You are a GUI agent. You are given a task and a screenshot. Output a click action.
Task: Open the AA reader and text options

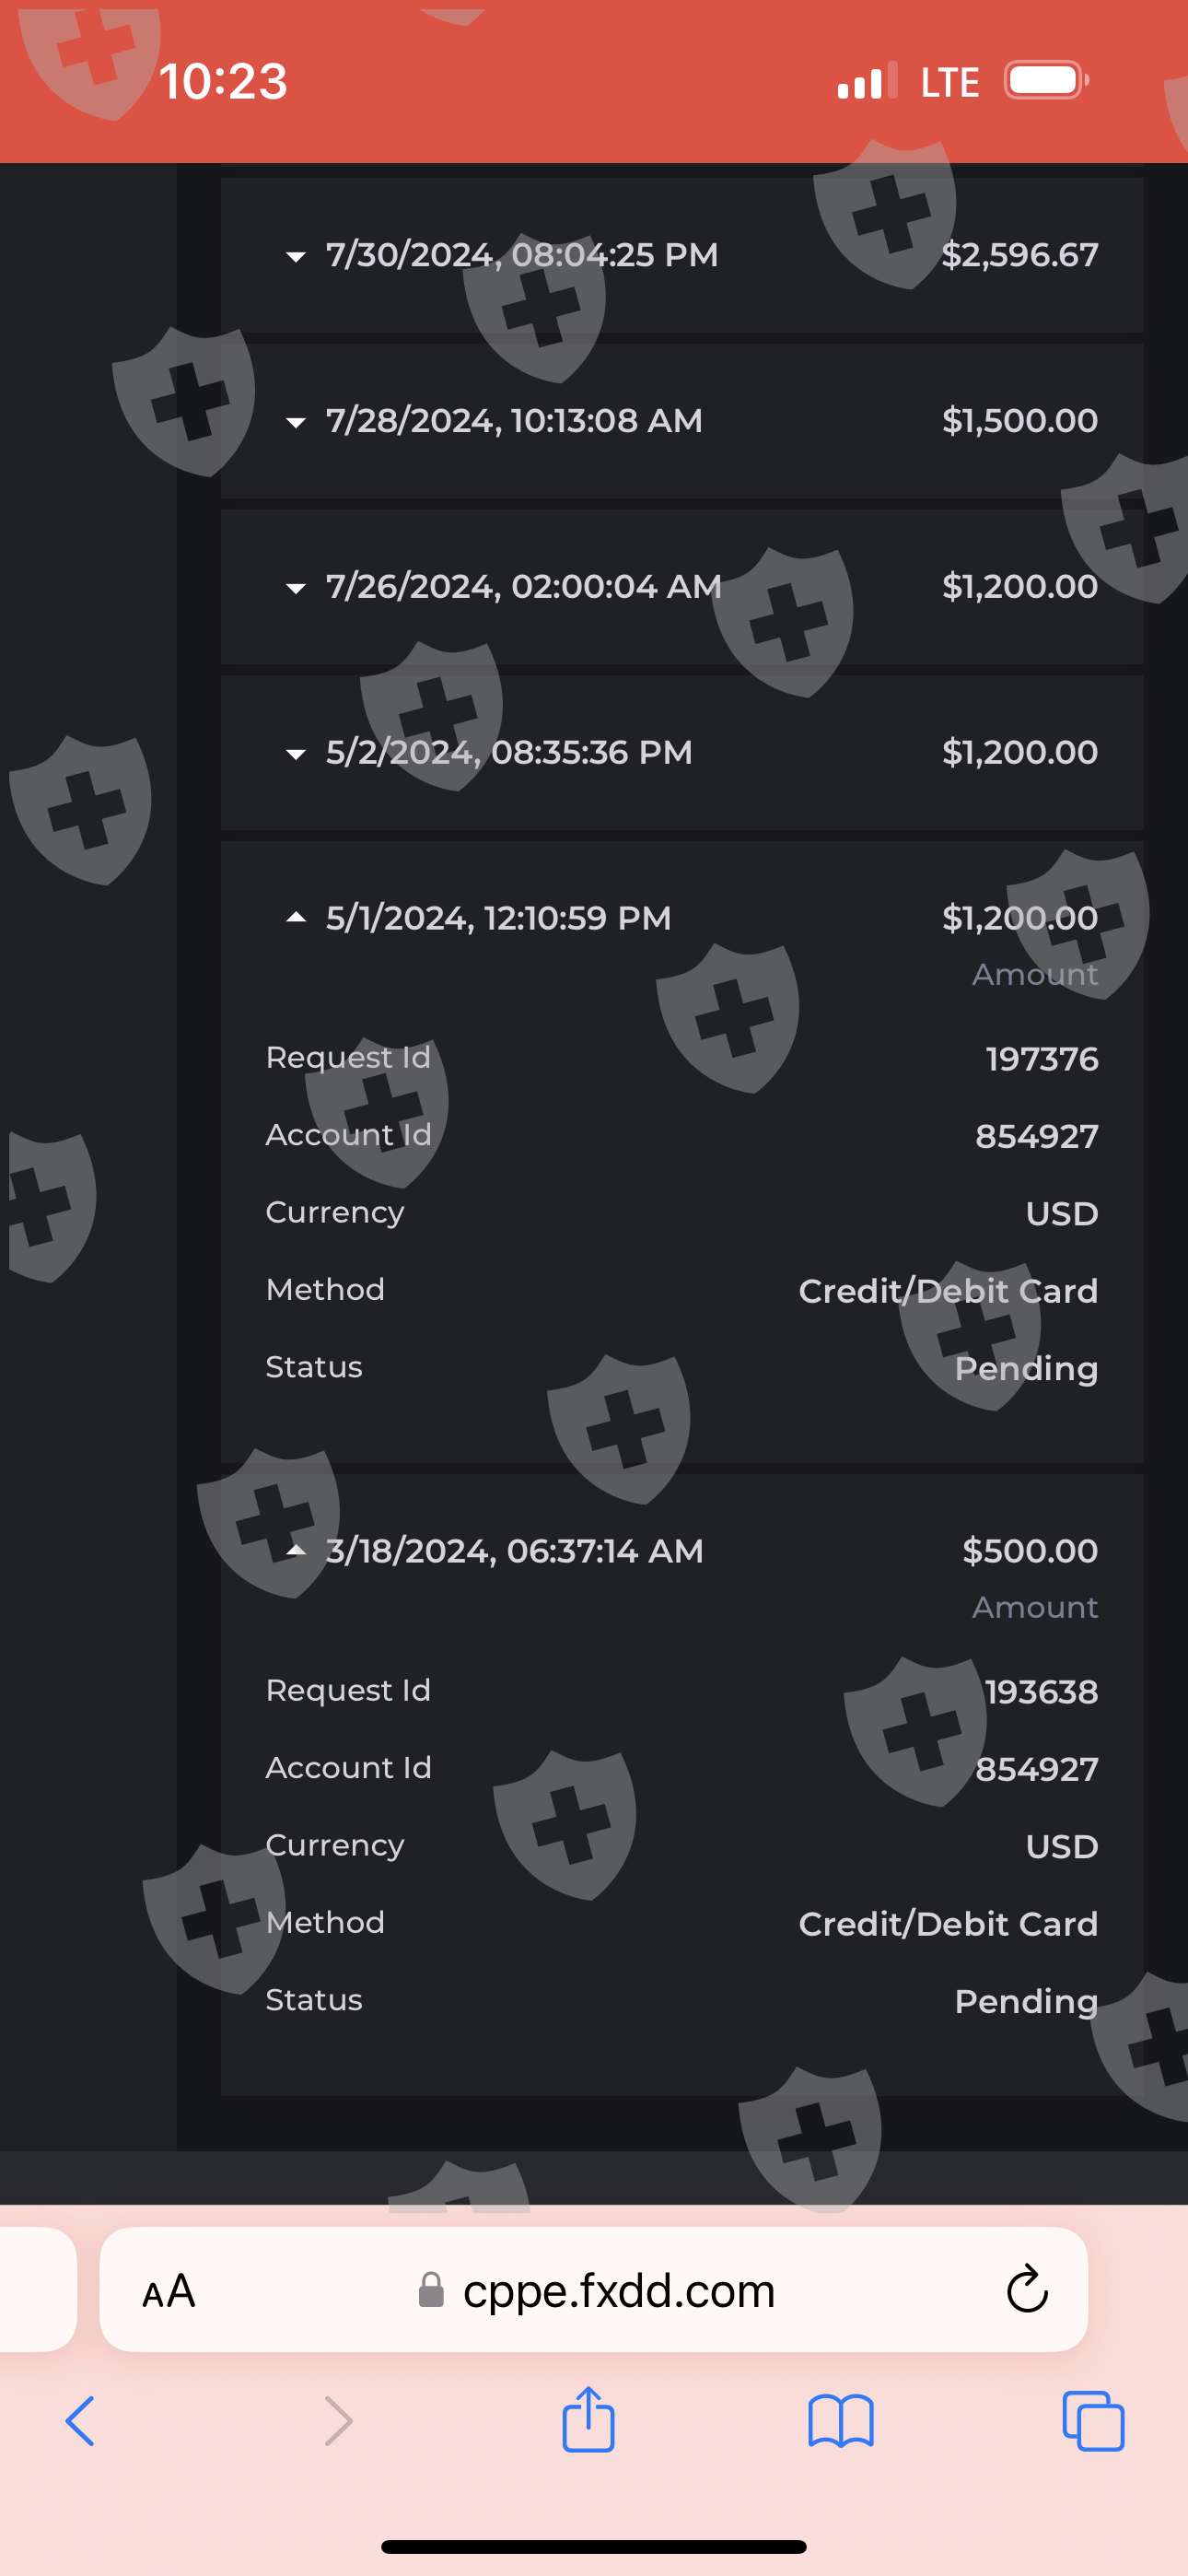point(169,2290)
